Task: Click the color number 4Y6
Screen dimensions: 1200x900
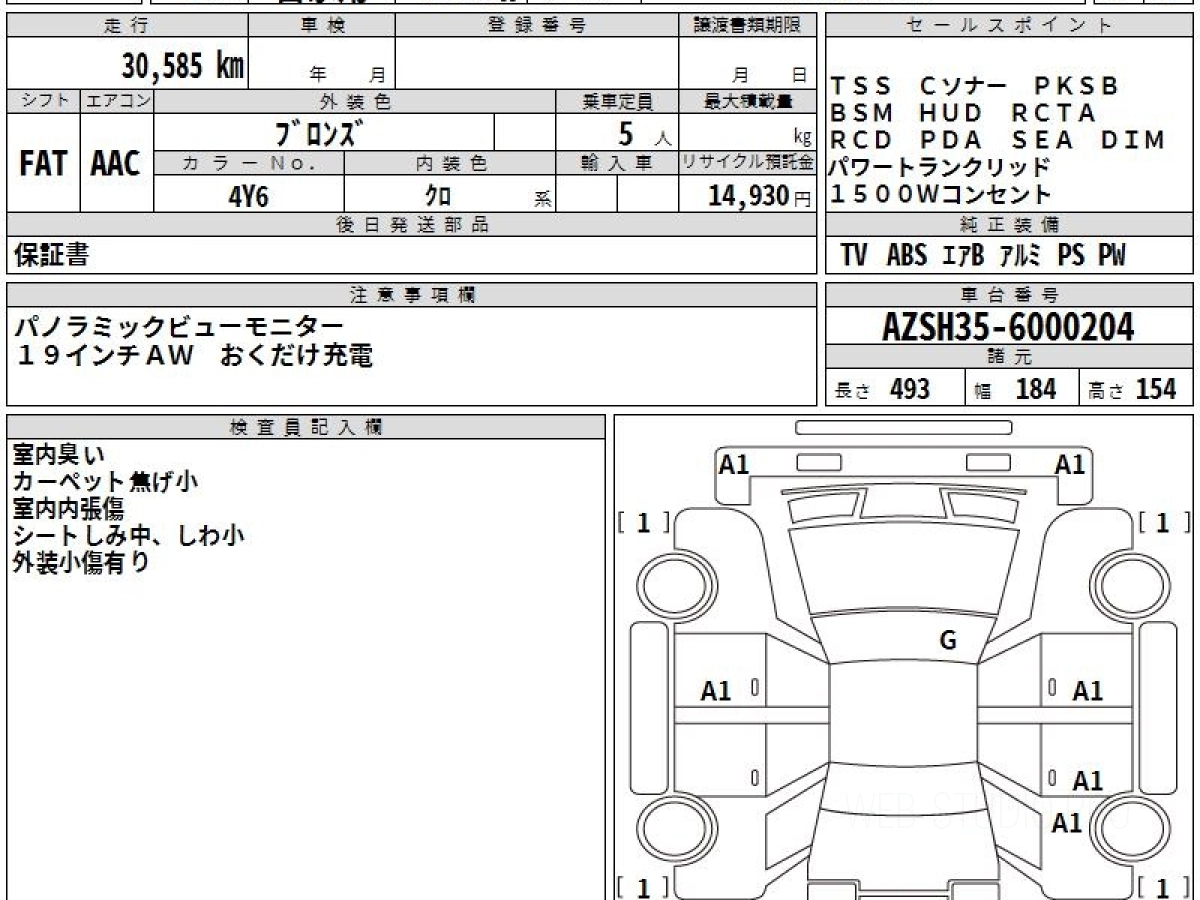Action: pyautogui.click(x=248, y=196)
